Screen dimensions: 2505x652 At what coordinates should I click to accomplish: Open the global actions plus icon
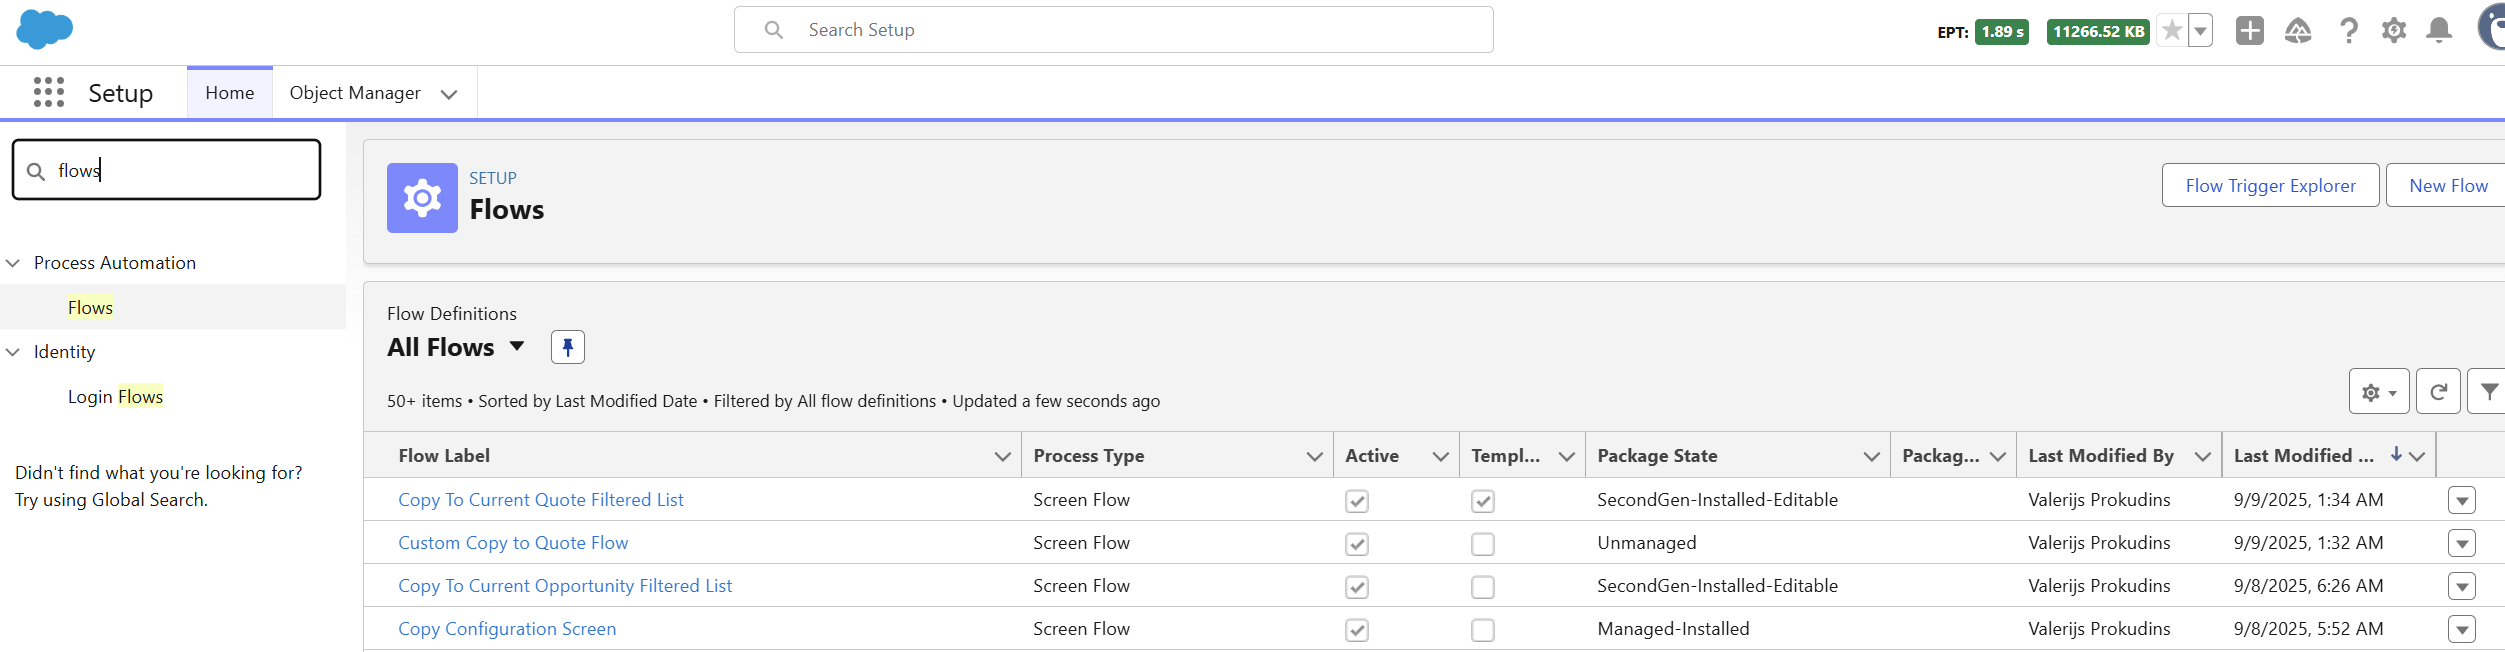2250,31
